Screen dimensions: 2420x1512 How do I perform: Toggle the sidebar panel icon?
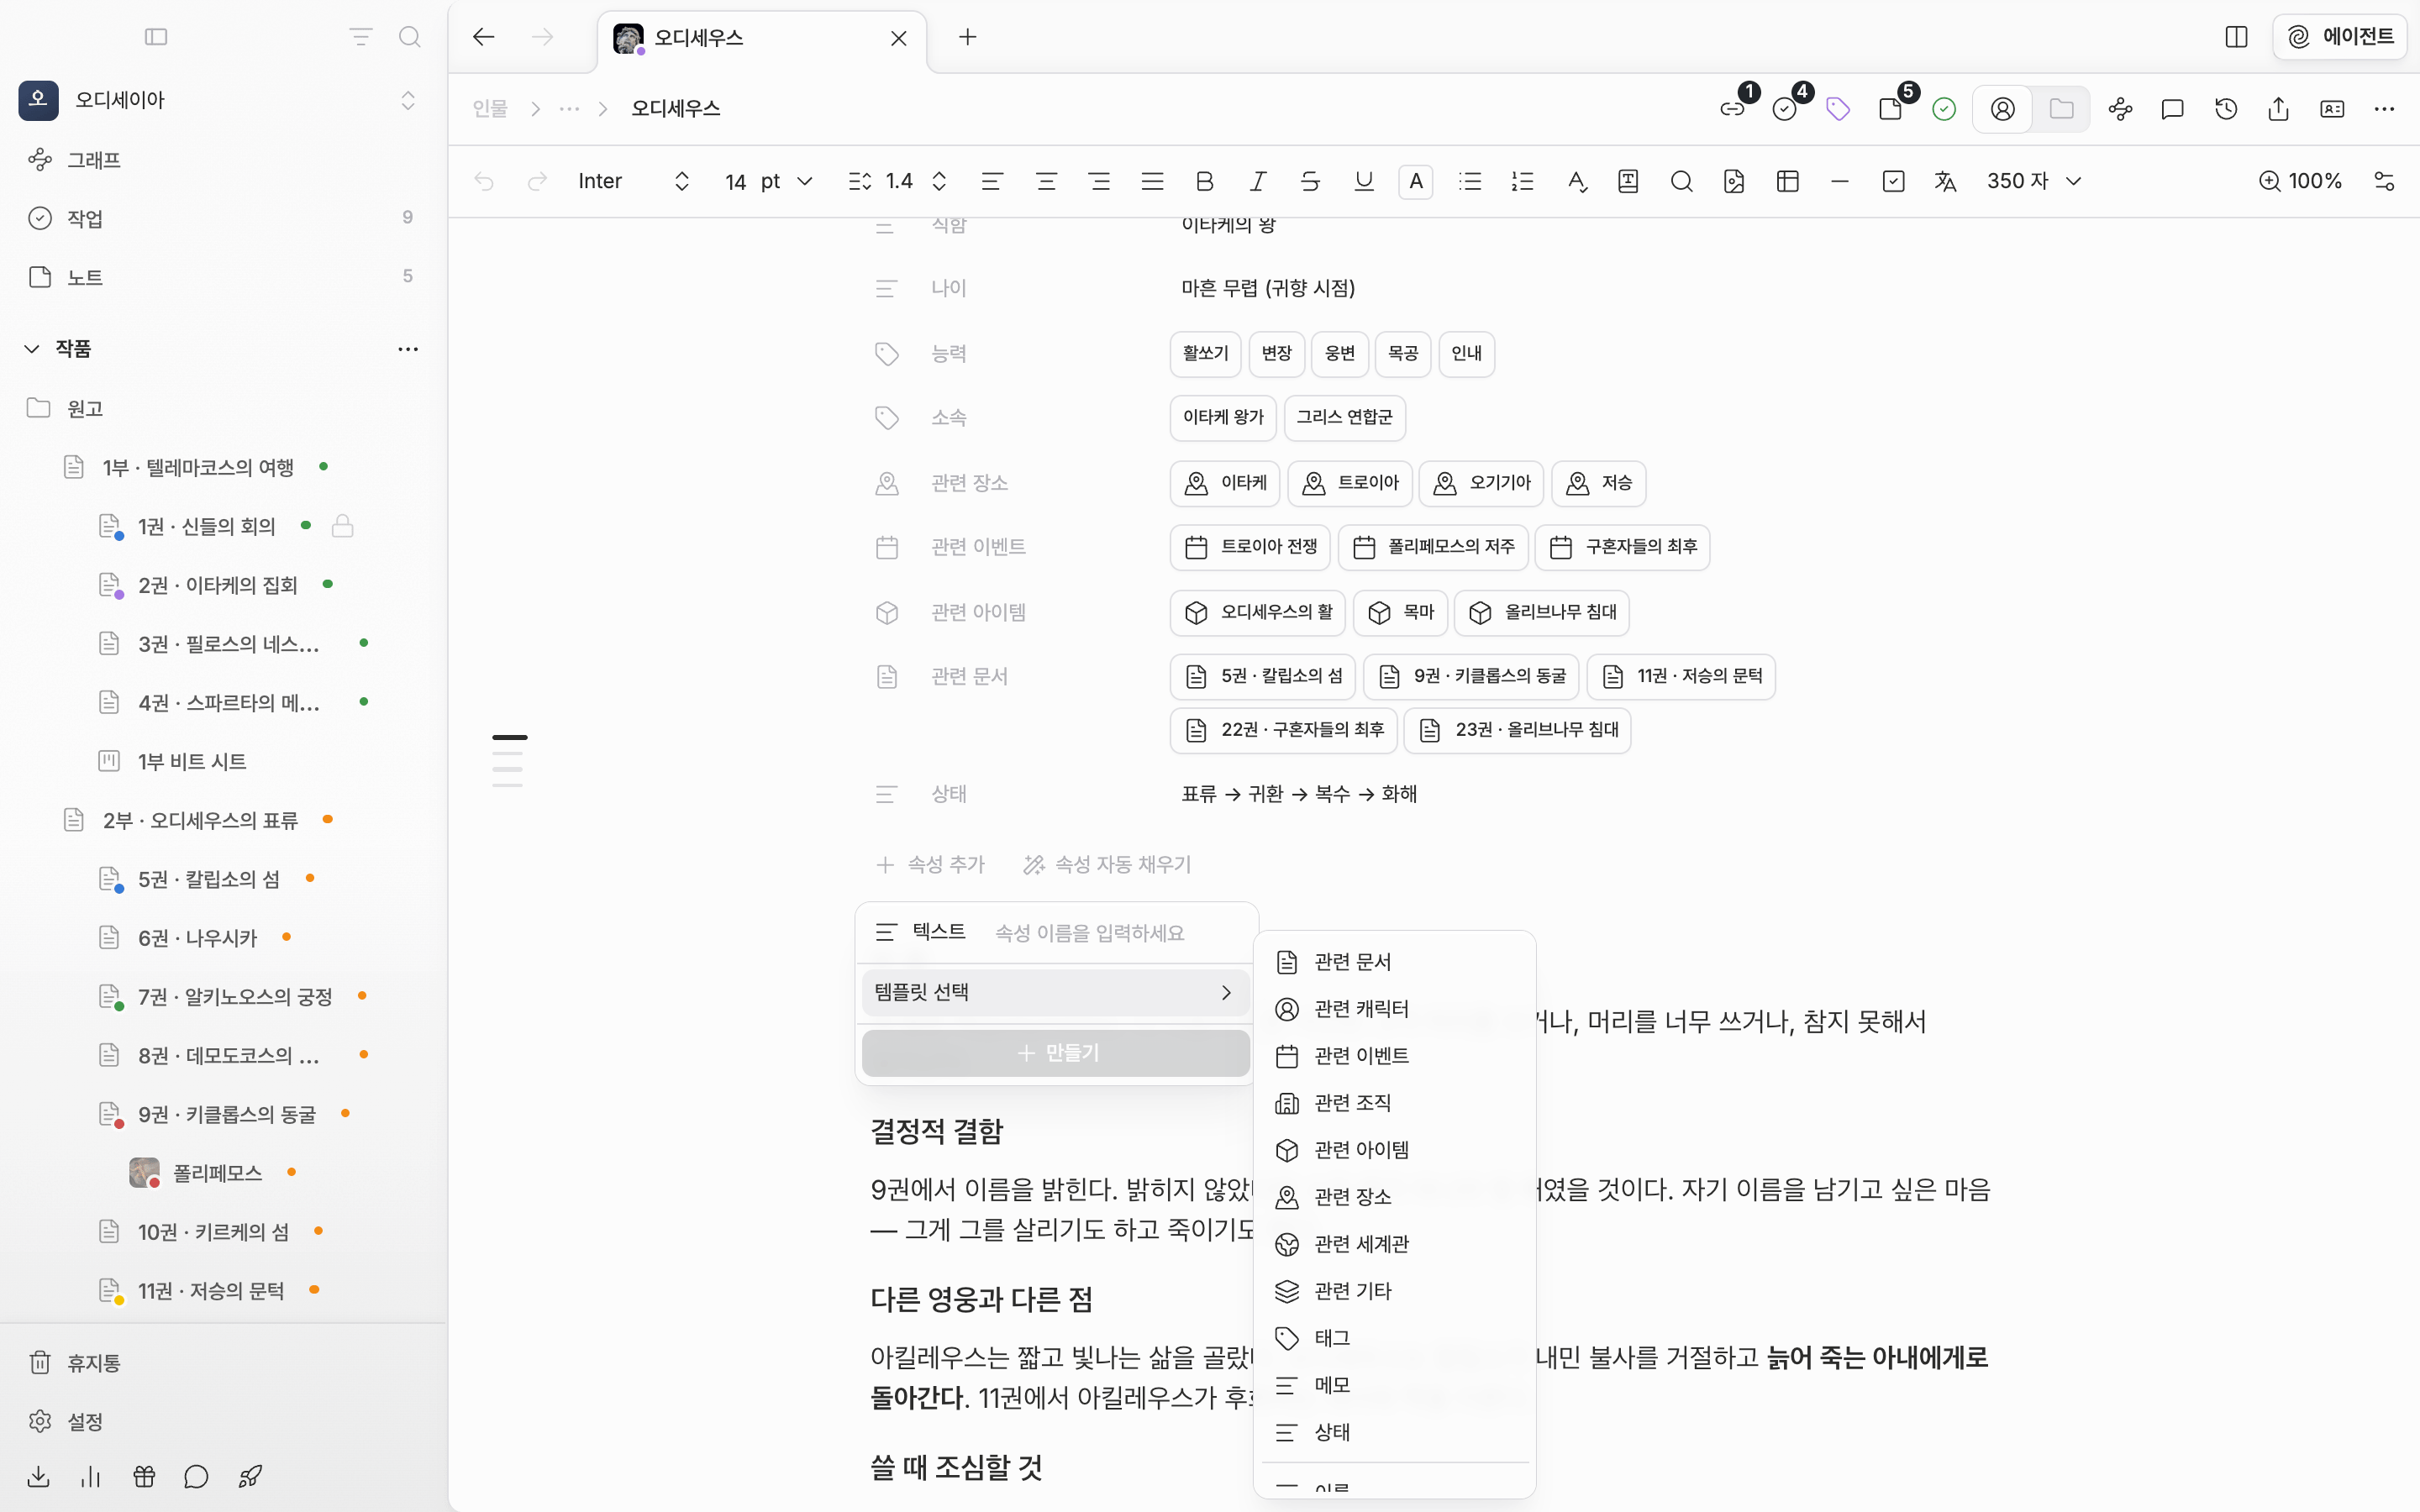[156, 37]
